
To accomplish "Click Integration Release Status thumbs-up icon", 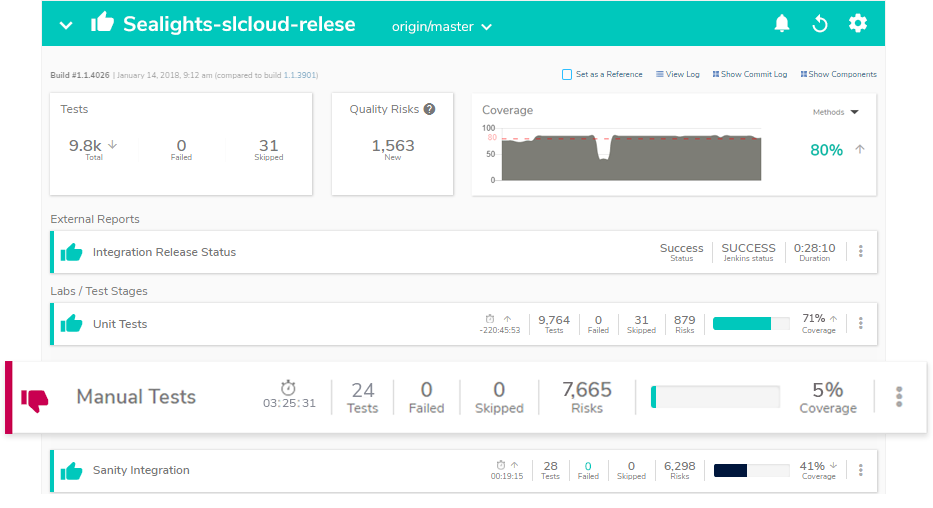I will point(71,252).
